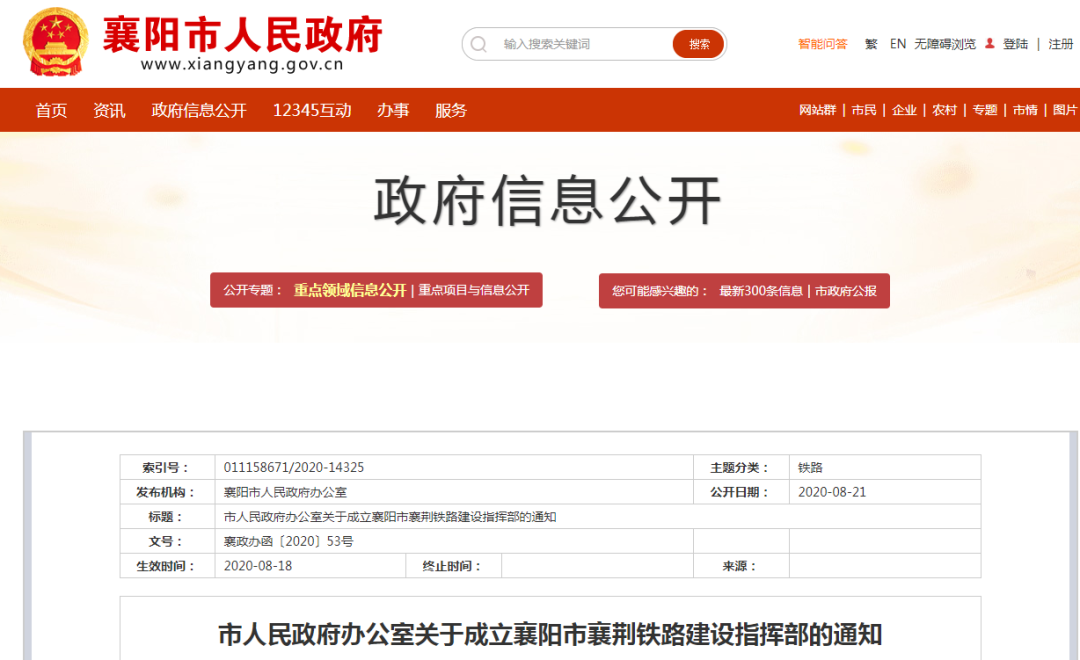This screenshot has width=1080, height=660.
Task: Open 重点项目与信息公开 link
Action: coord(473,290)
